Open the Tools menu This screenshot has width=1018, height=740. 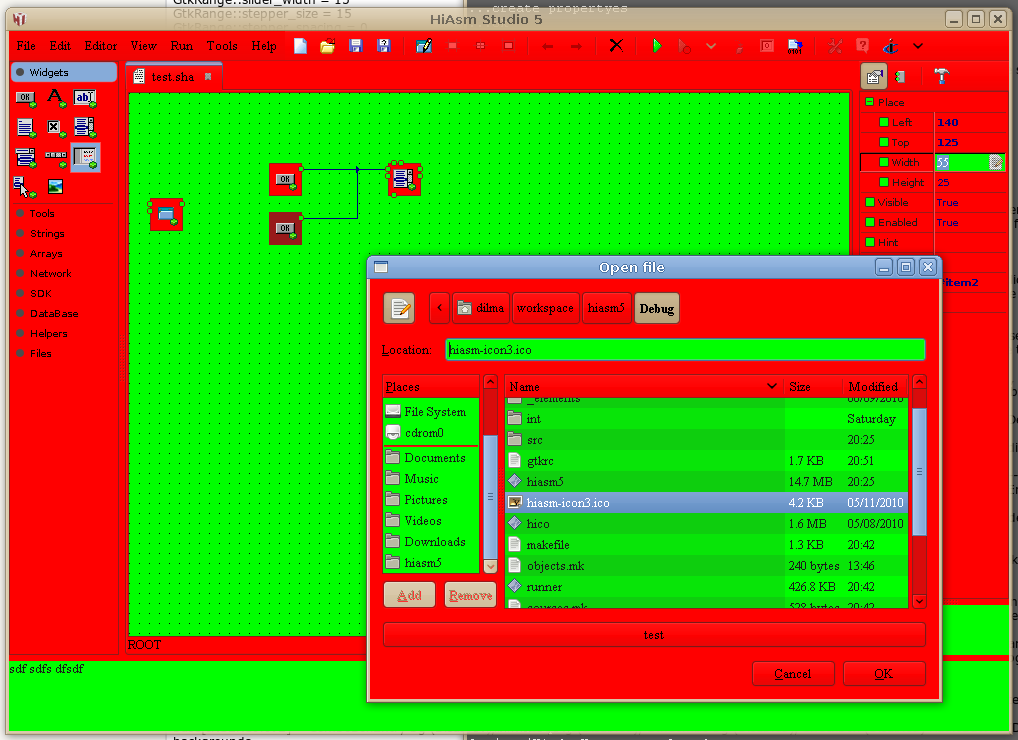222,46
